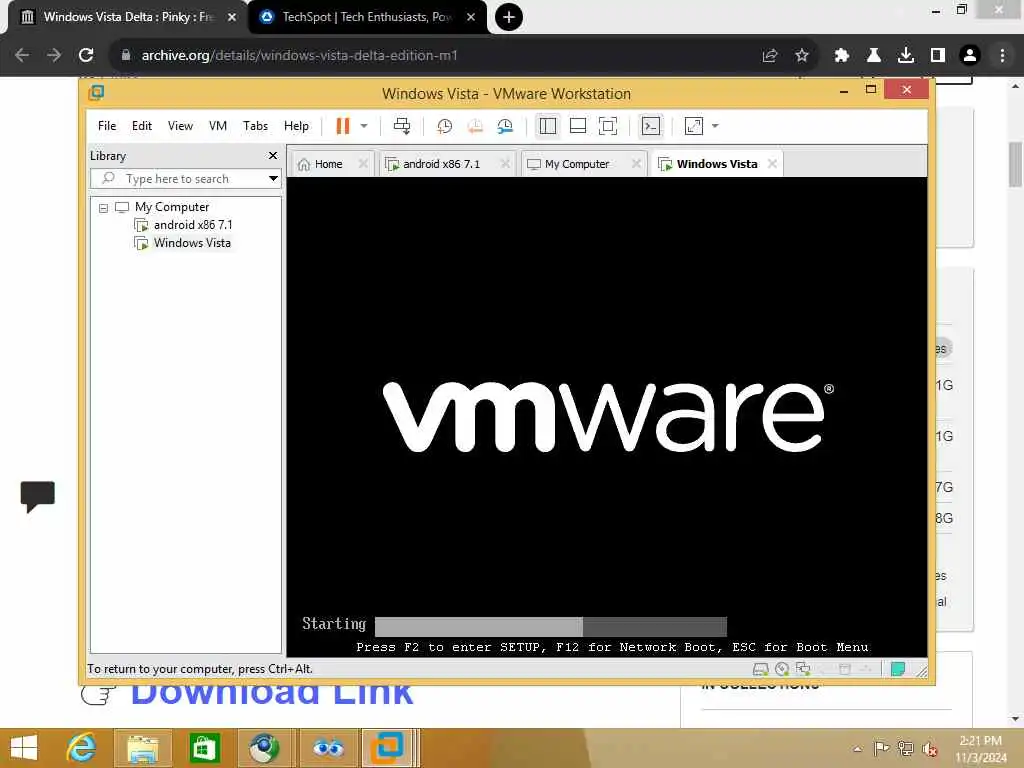Open the Windows Store taskbar icon

click(204, 748)
